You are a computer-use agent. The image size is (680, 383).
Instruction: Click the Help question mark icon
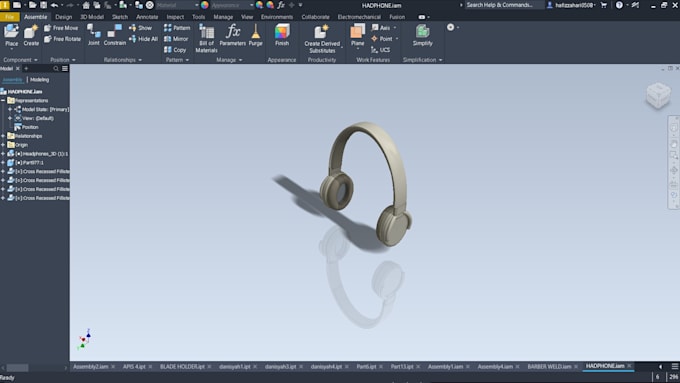[619, 5]
